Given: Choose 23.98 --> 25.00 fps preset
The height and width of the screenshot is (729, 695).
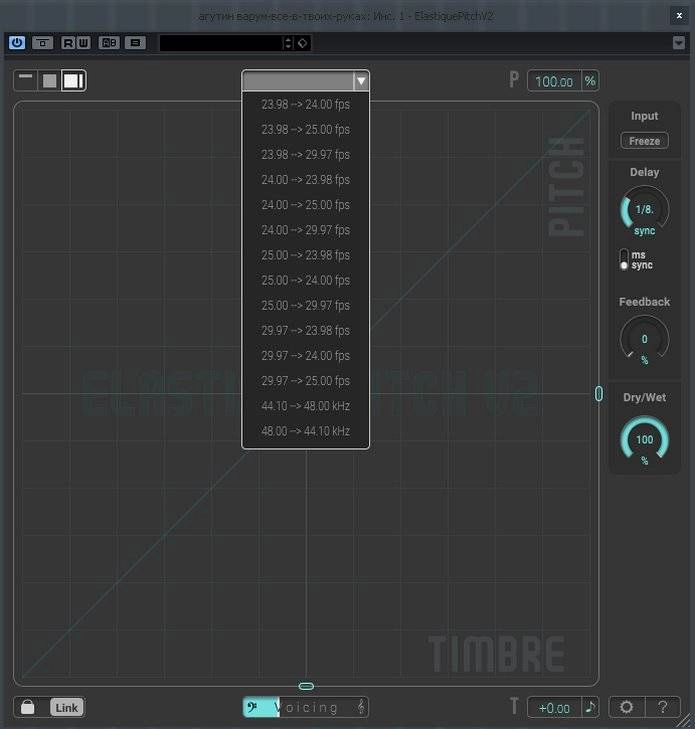Looking at the screenshot, I should tap(305, 129).
